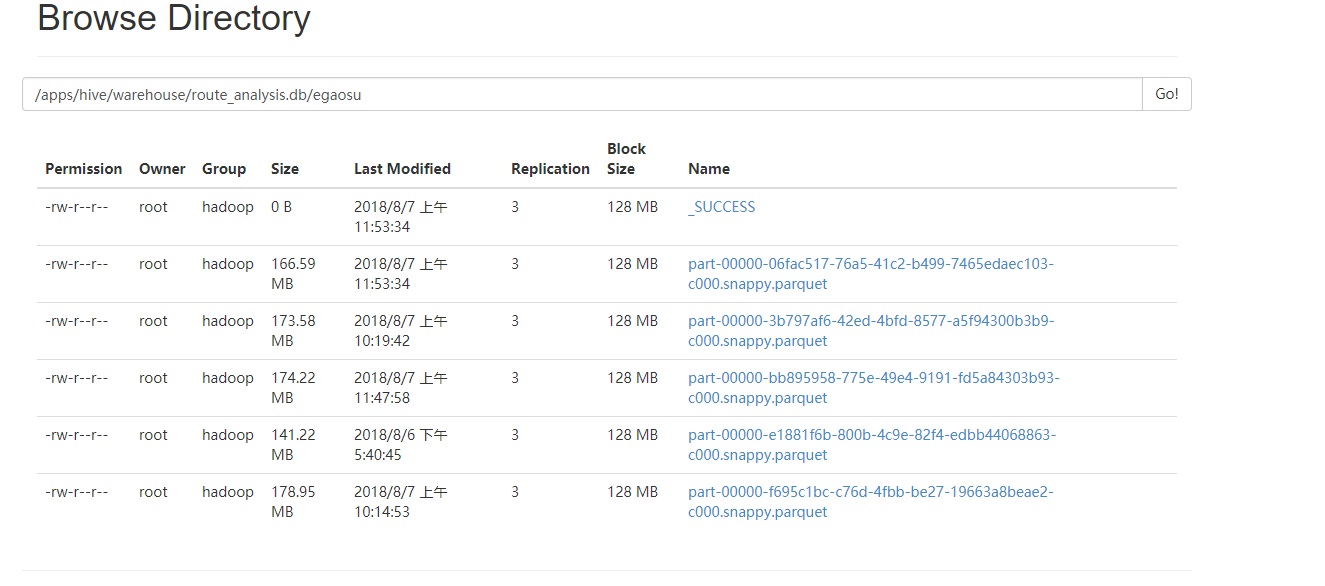This screenshot has width=1325, height=586.
Task: Click the Owner column header
Action: (x=162, y=169)
